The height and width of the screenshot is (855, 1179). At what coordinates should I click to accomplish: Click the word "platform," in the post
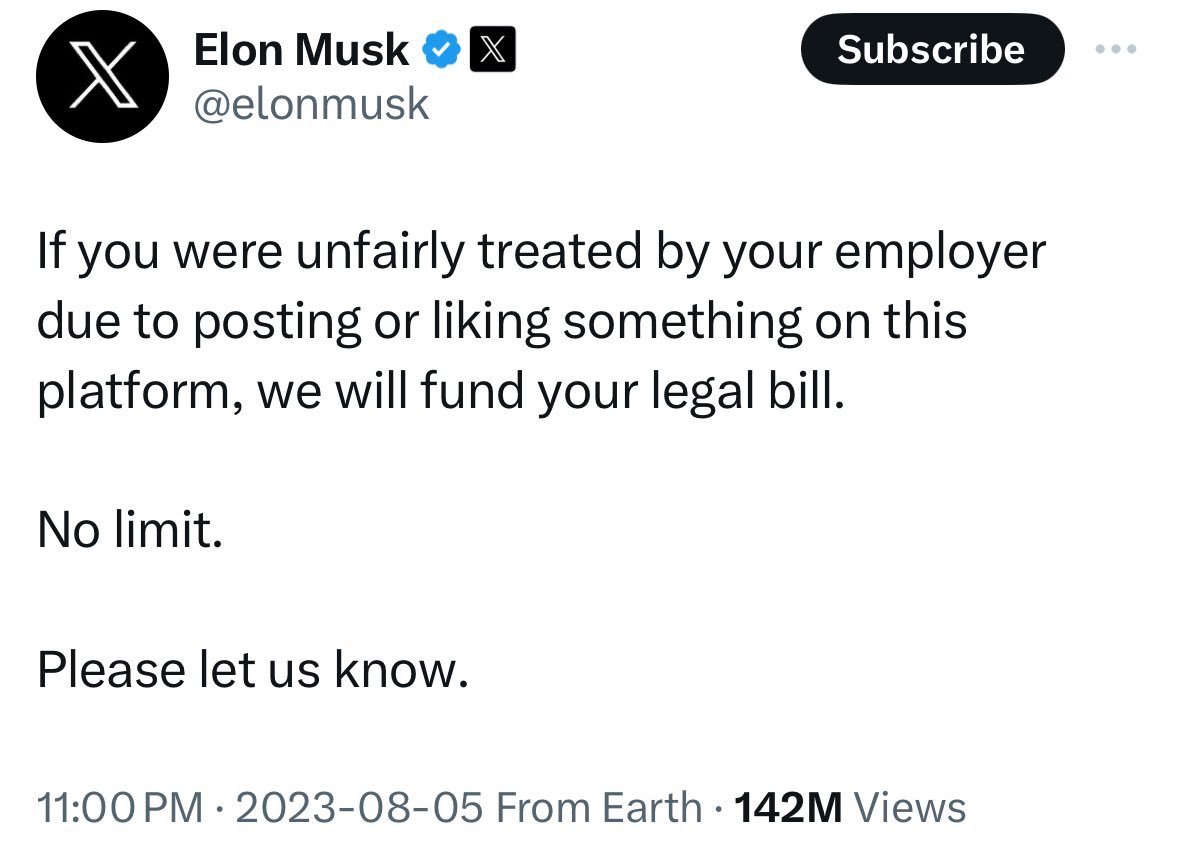pyautogui.click(x=139, y=393)
